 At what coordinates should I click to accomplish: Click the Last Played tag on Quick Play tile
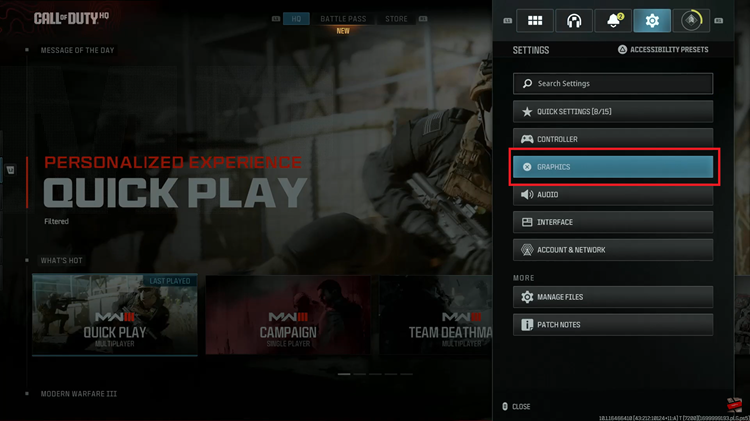(170, 281)
